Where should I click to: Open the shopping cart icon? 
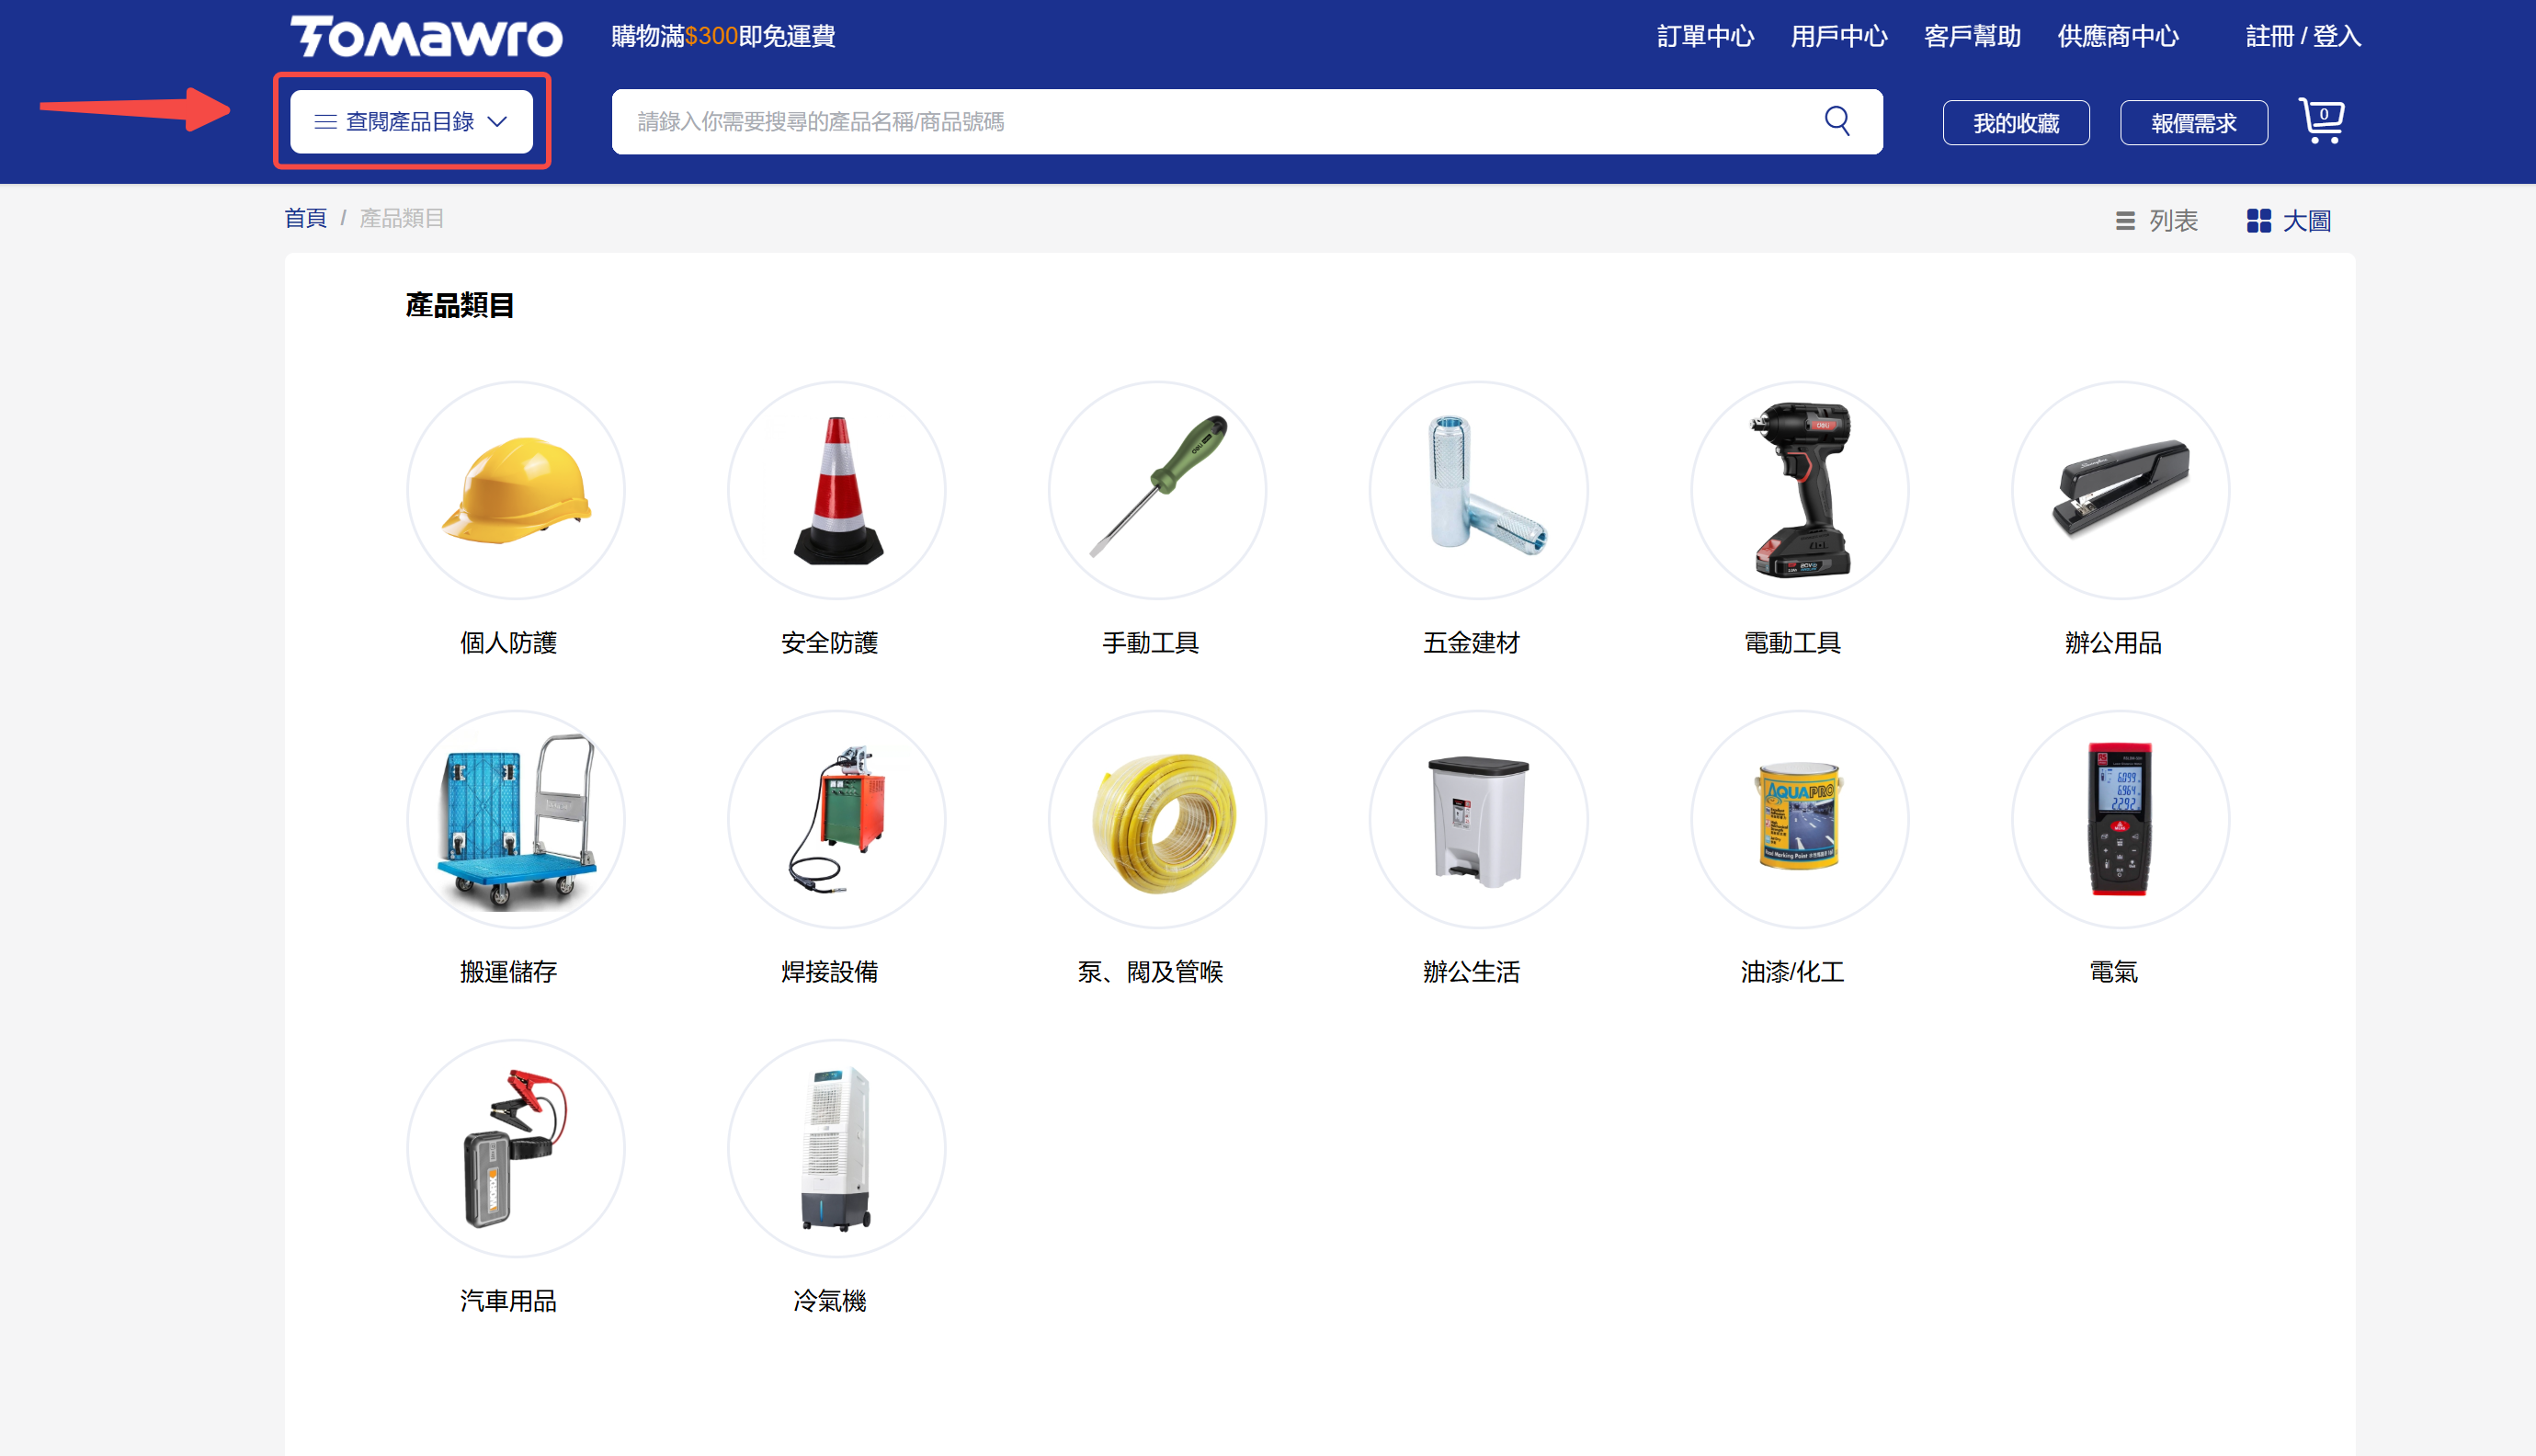[x=2320, y=121]
